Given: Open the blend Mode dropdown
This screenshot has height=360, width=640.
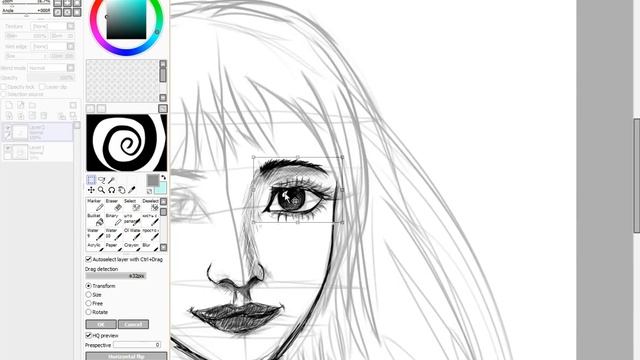Looking at the screenshot, I should coord(71,68).
